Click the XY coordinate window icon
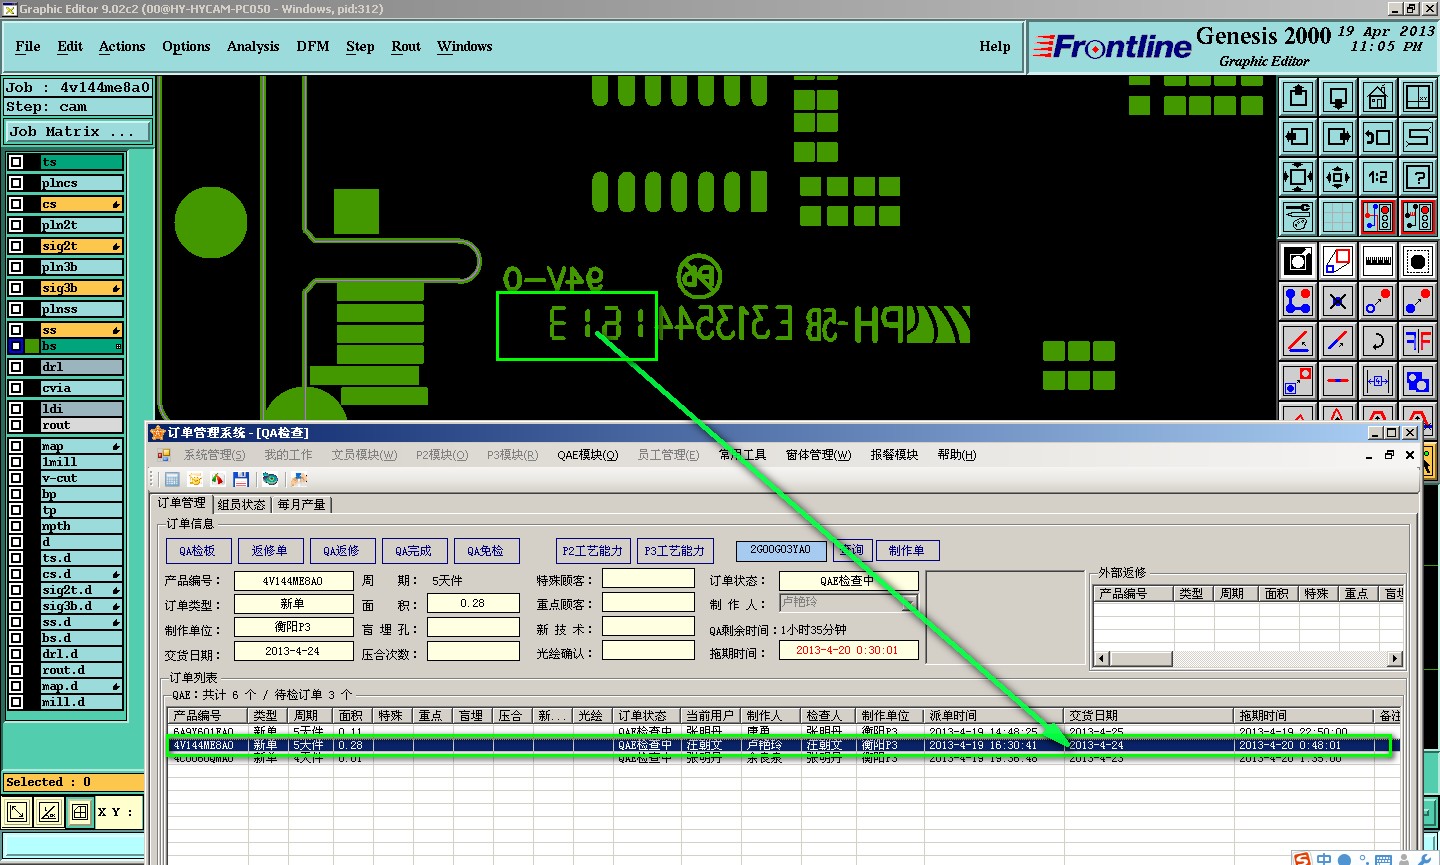The image size is (1440, 865). point(1418,97)
